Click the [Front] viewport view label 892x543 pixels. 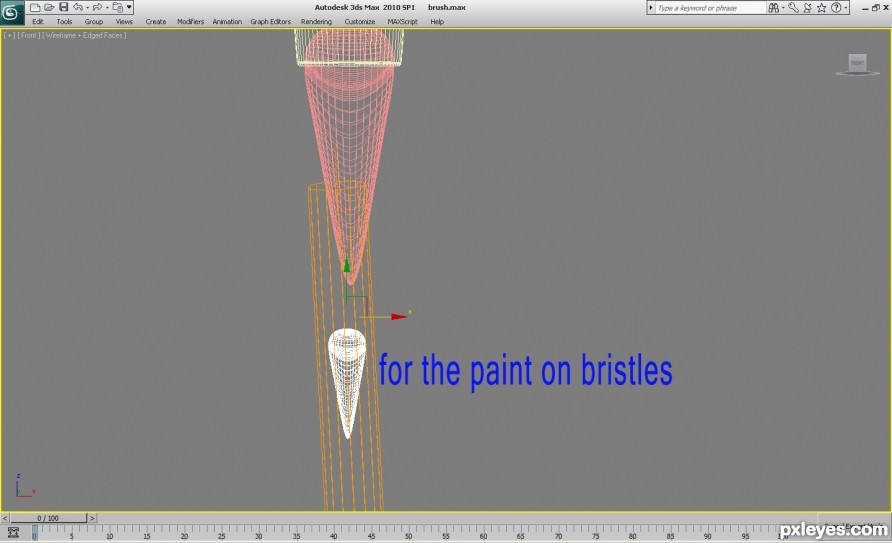pos(28,35)
